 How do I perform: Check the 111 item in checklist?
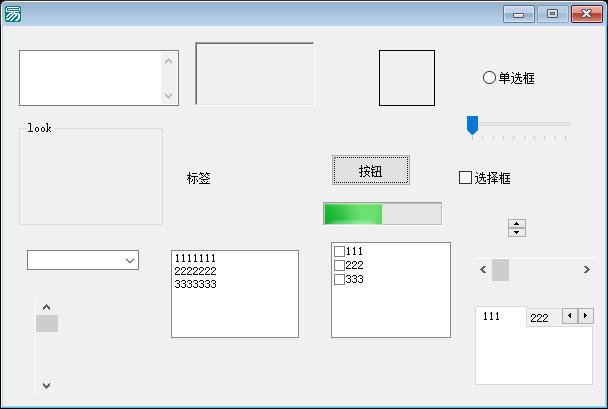(339, 251)
